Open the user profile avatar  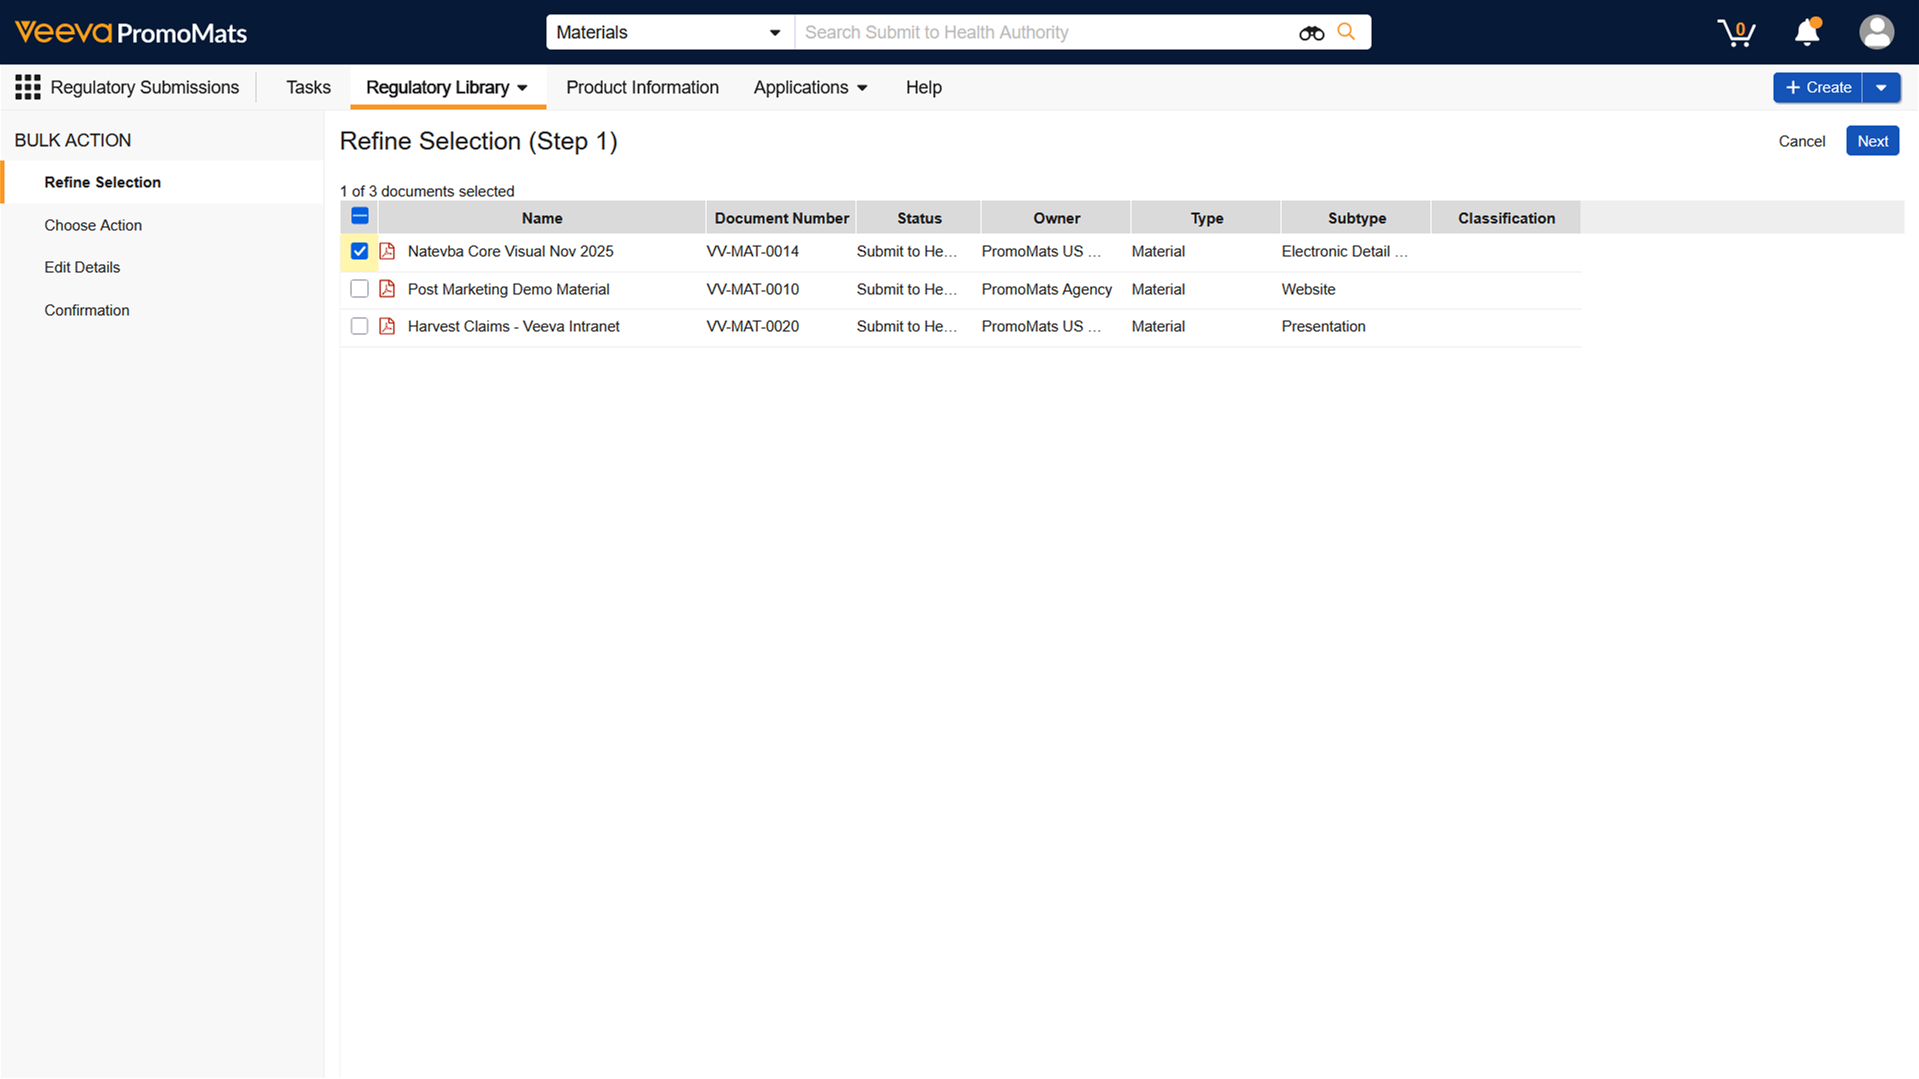tap(1876, 32)
